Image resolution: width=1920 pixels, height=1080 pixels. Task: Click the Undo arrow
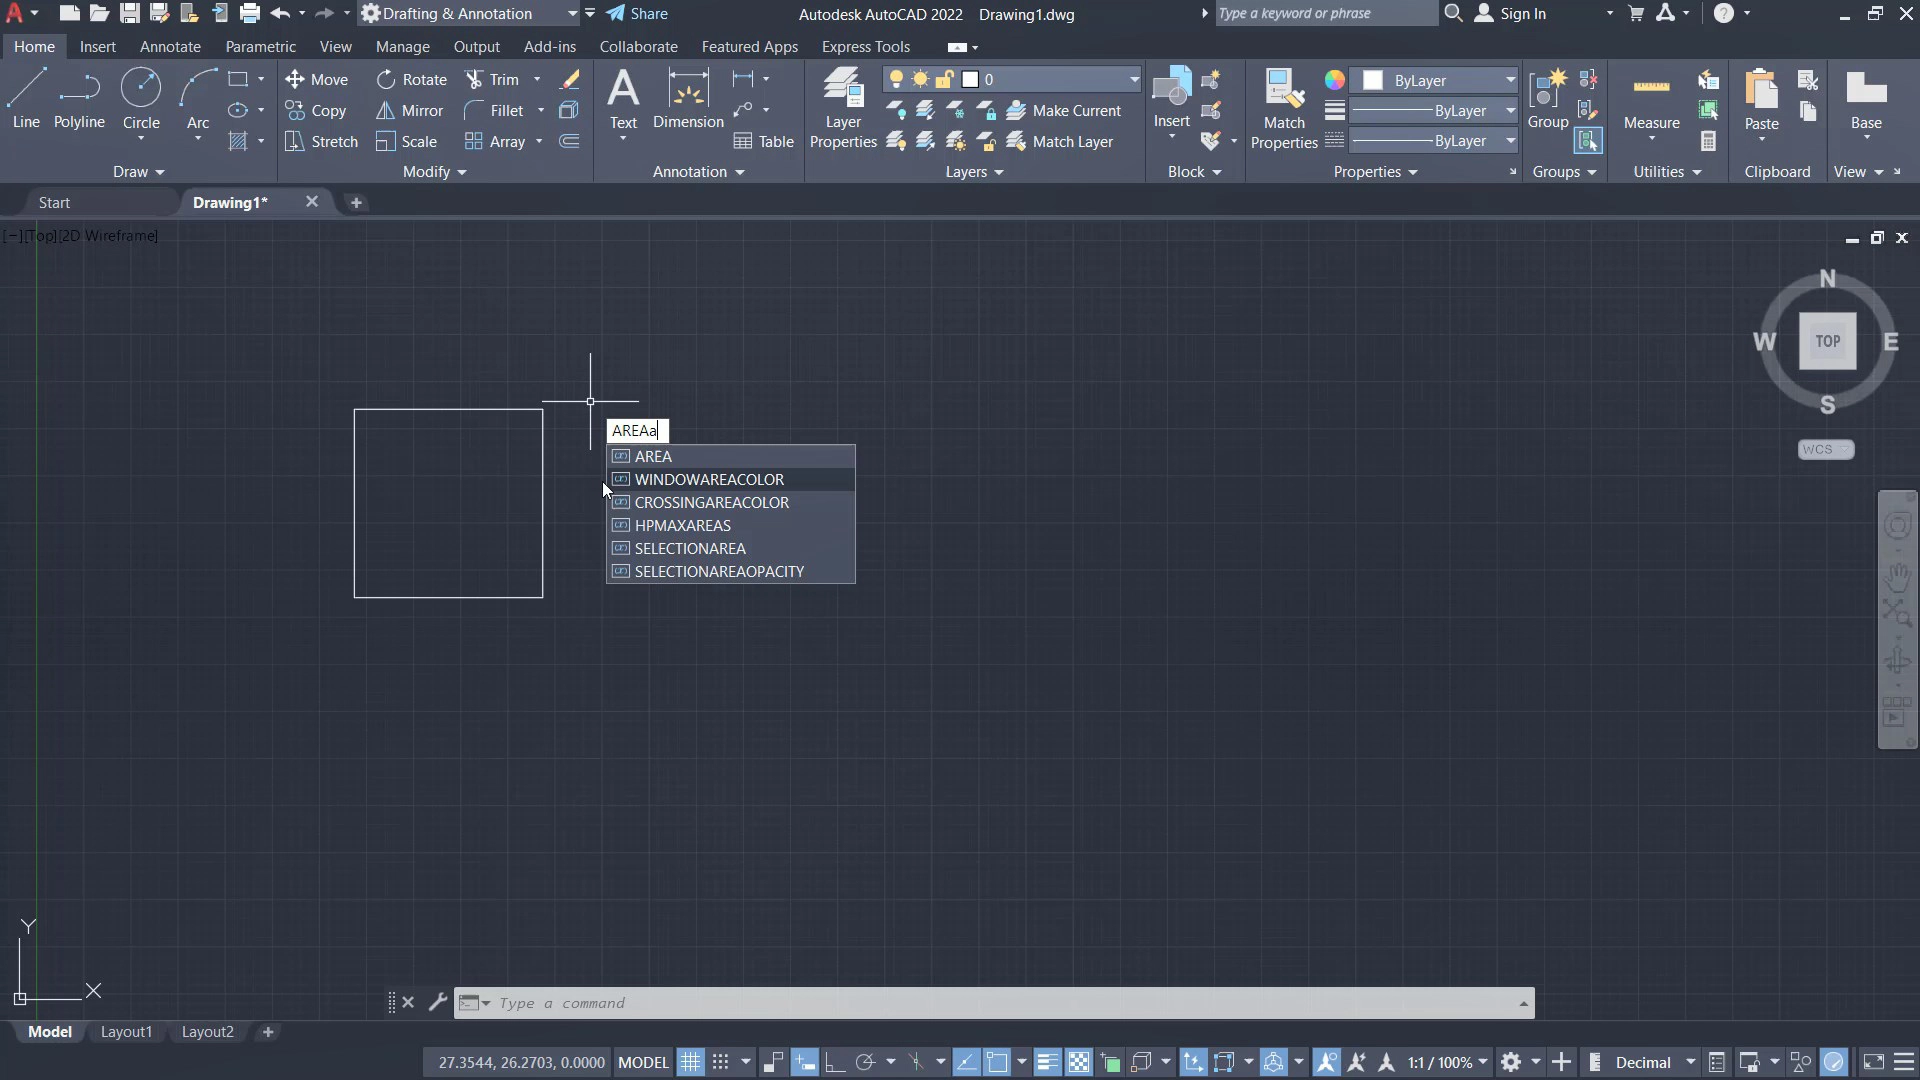(x=280, y=13)
